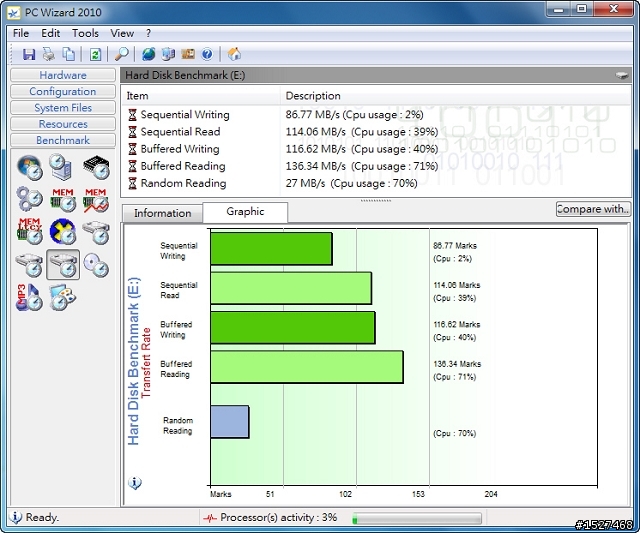Click the info icon beside the chart
The height and width of the screenshot is (533, 640).
tap(135, 483)
